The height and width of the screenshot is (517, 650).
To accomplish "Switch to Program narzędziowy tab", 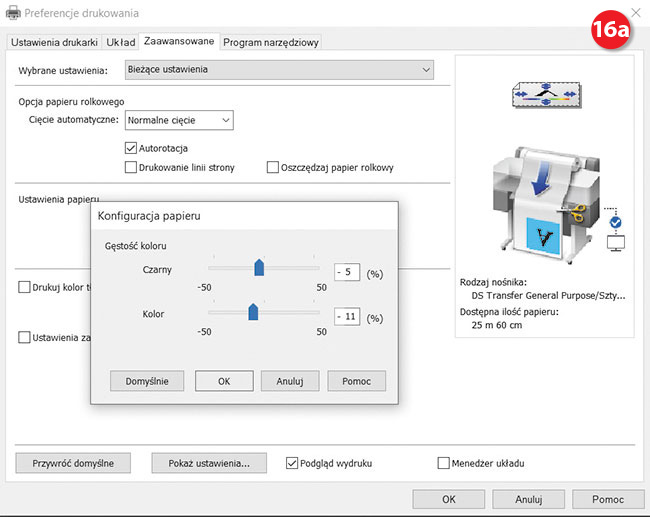I will point(271,43).
